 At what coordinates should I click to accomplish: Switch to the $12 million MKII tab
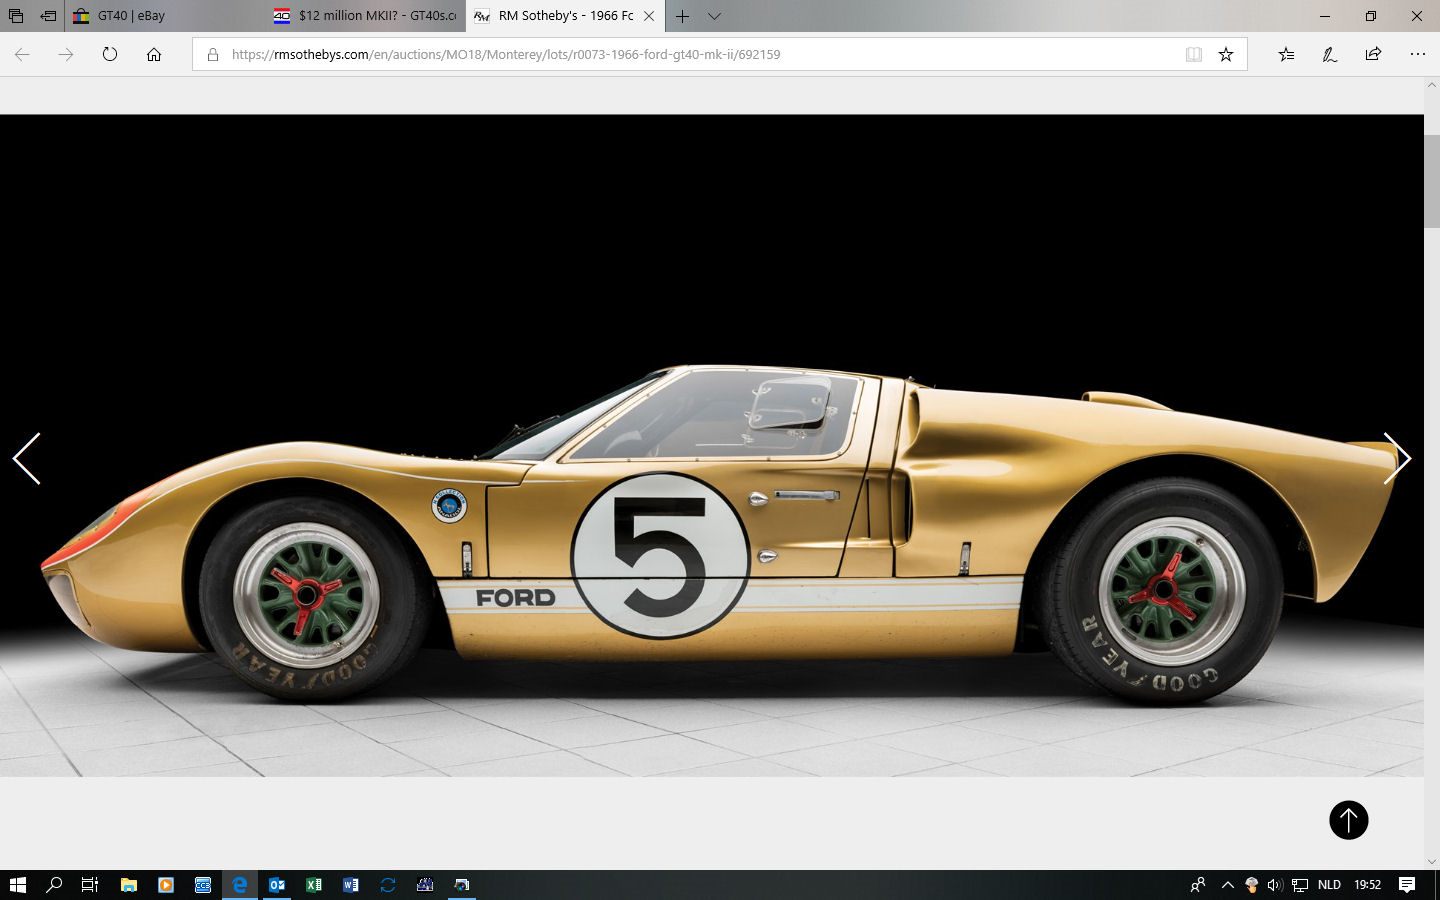click(365, 16)
